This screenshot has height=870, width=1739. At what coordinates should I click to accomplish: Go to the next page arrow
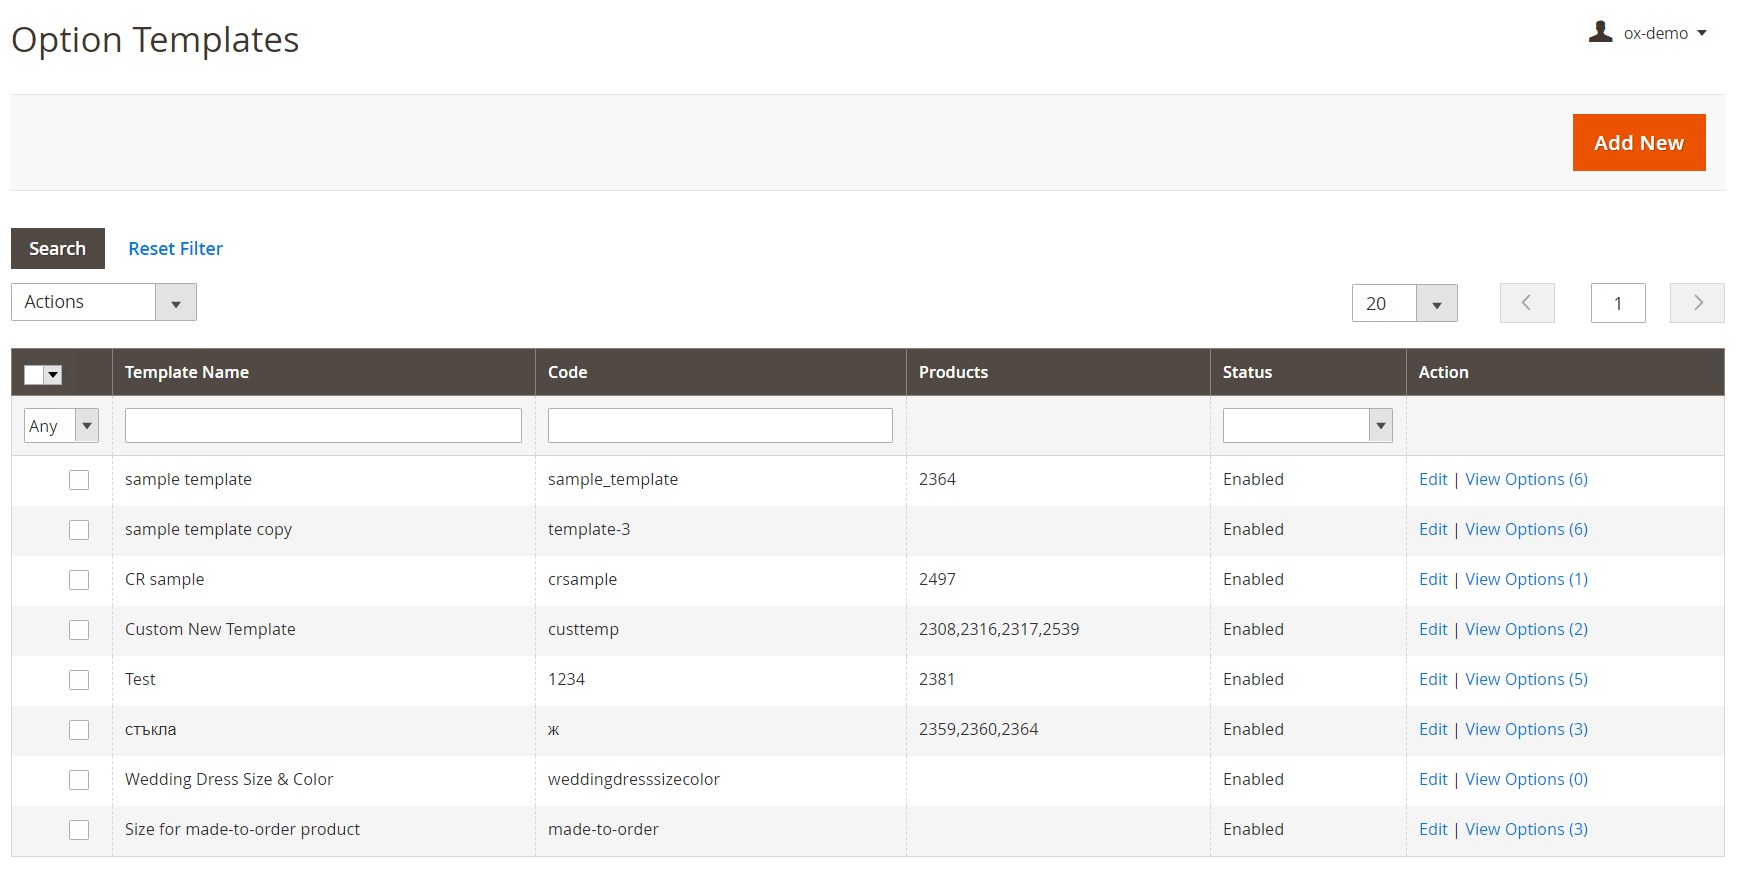point(1697,303)
